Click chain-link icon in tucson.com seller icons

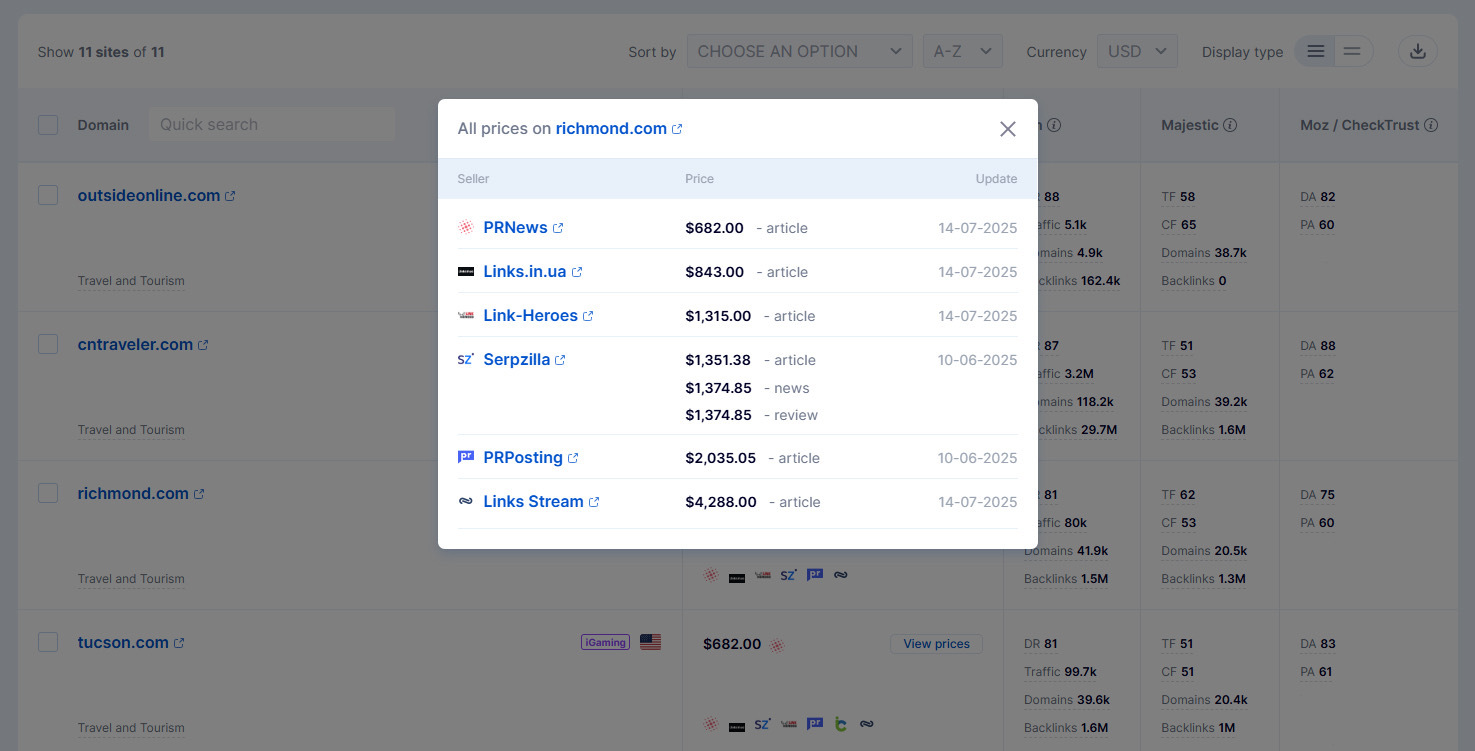click(x=867, y=724)
